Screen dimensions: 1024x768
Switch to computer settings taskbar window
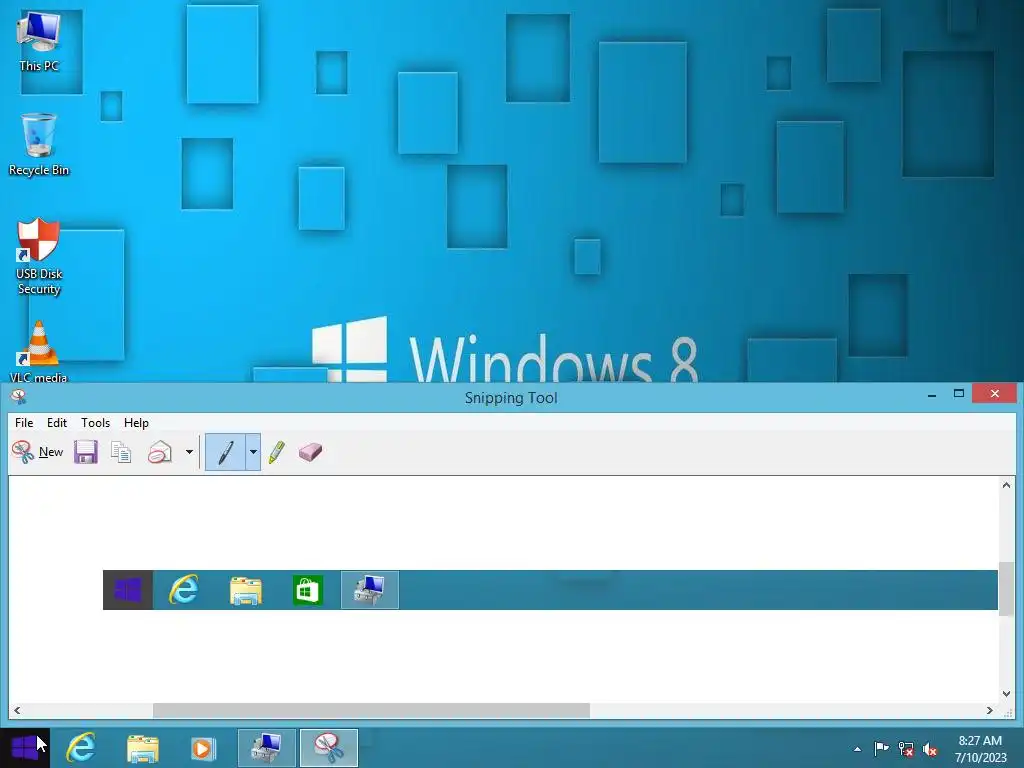pyautogui.click(x=266, y=748)
